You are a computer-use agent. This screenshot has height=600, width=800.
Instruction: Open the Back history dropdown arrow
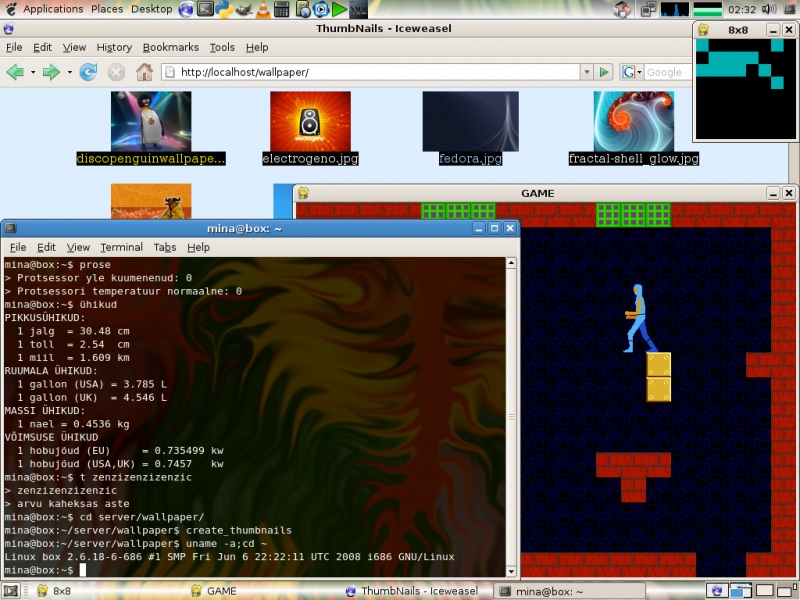click(x=33, y=72)
